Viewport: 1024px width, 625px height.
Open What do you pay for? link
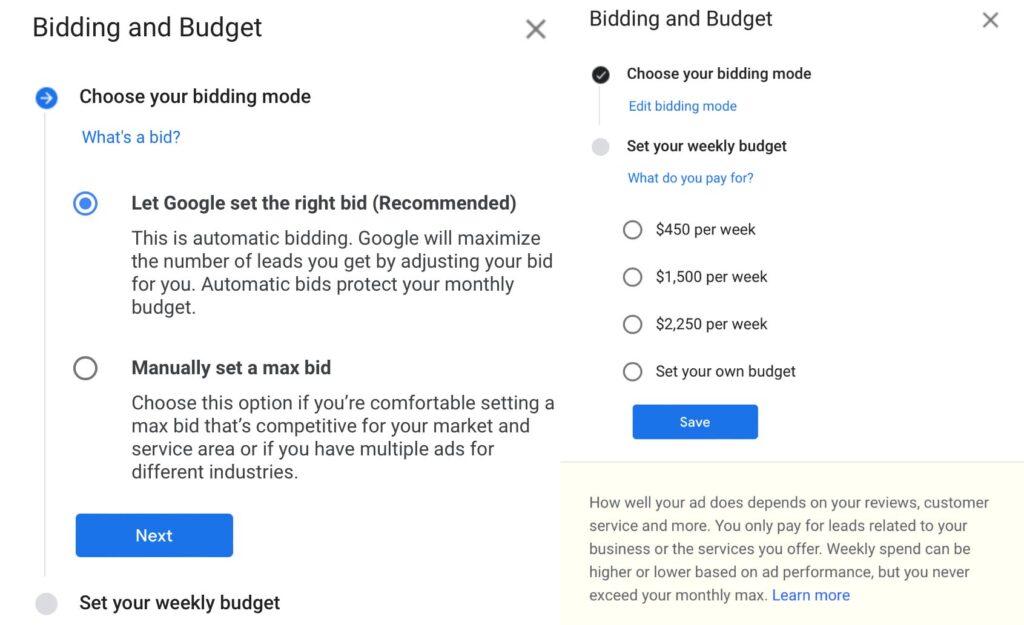point(690,178)
